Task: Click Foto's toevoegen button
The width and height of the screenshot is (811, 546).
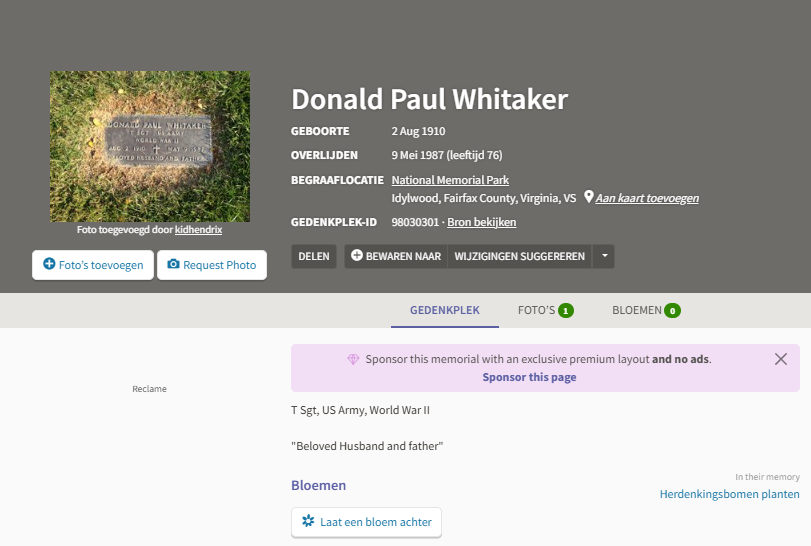Action: click(93, 265)
